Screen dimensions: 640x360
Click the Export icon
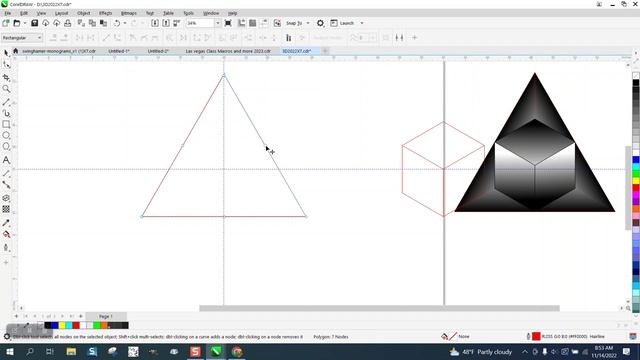[166, 23]
